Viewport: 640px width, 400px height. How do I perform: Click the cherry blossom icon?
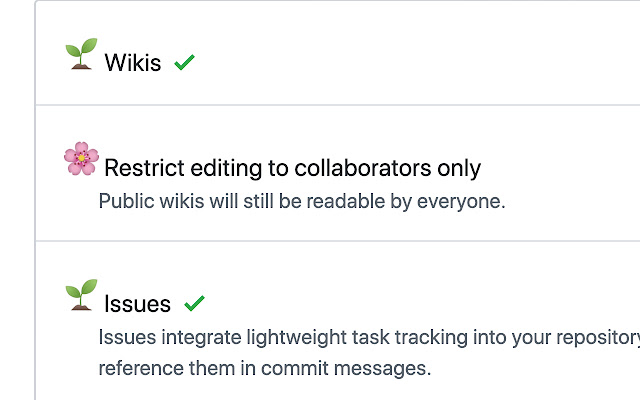[81, 158]
